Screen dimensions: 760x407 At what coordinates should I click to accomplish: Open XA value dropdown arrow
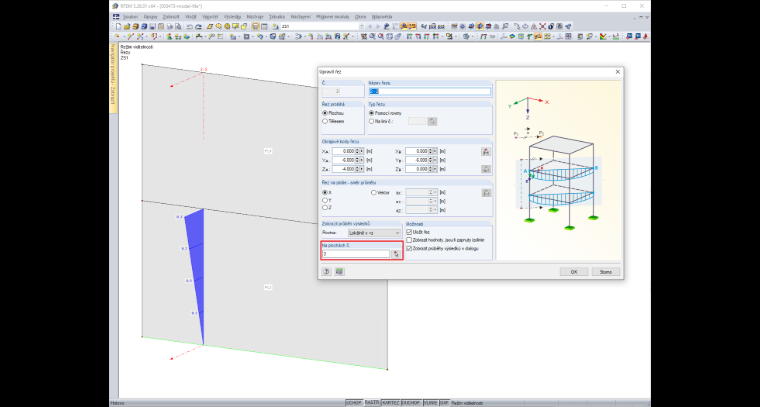tap(362, 151)
